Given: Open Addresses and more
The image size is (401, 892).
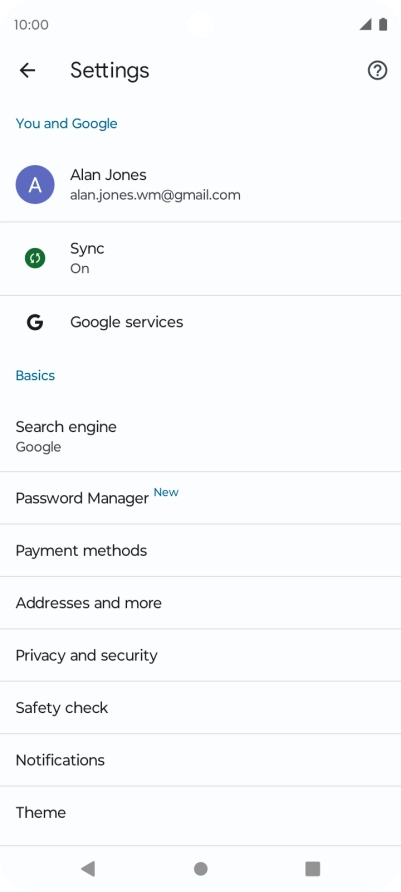Looking at the screenshot, I should pyautogui.click(x=200, y=603).
